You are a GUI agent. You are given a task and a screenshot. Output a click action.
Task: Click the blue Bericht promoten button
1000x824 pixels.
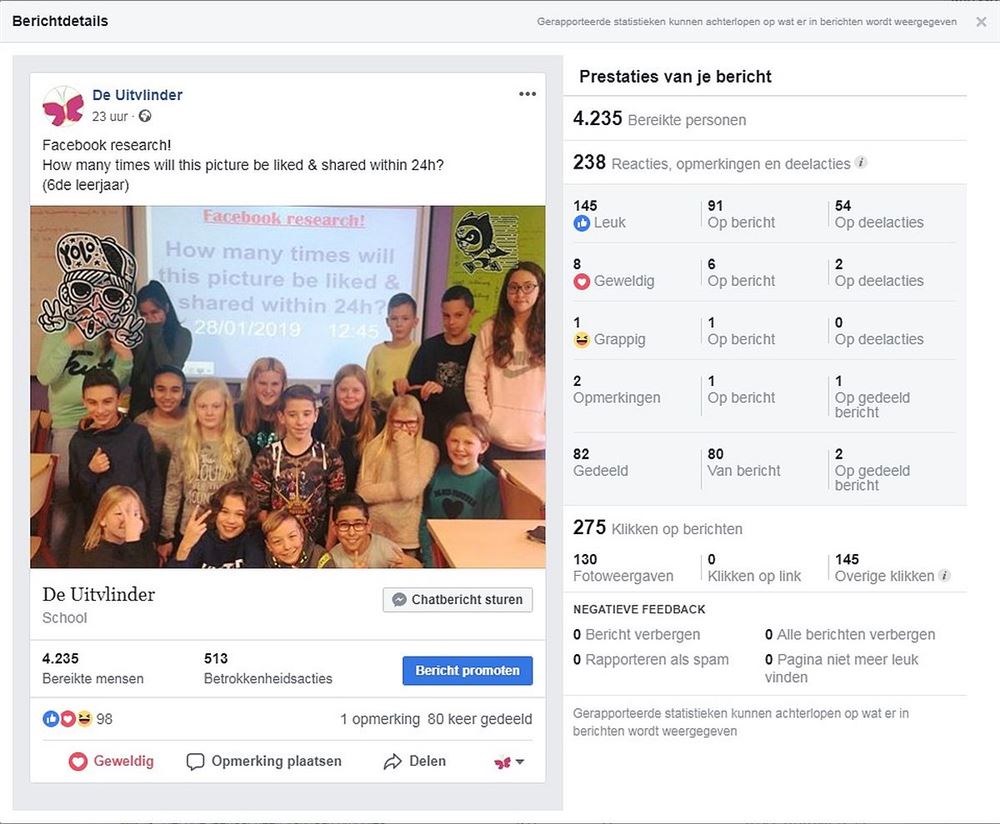467,670
